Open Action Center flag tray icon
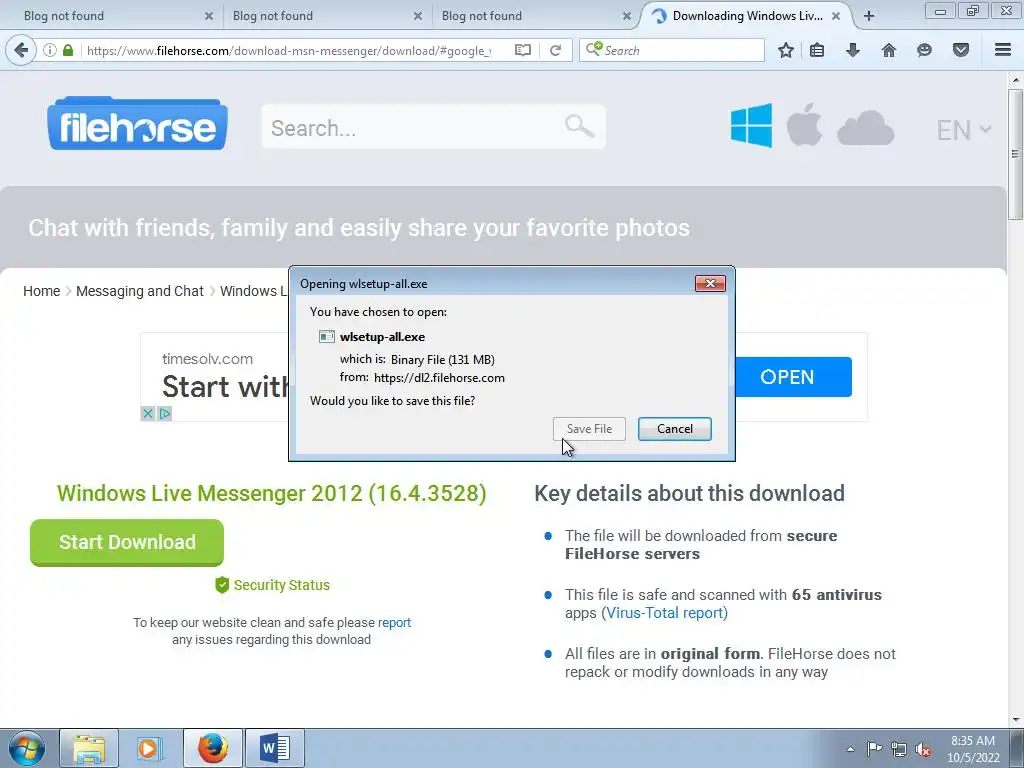Viewport: 1024px width, 768px height. (874, 749)
